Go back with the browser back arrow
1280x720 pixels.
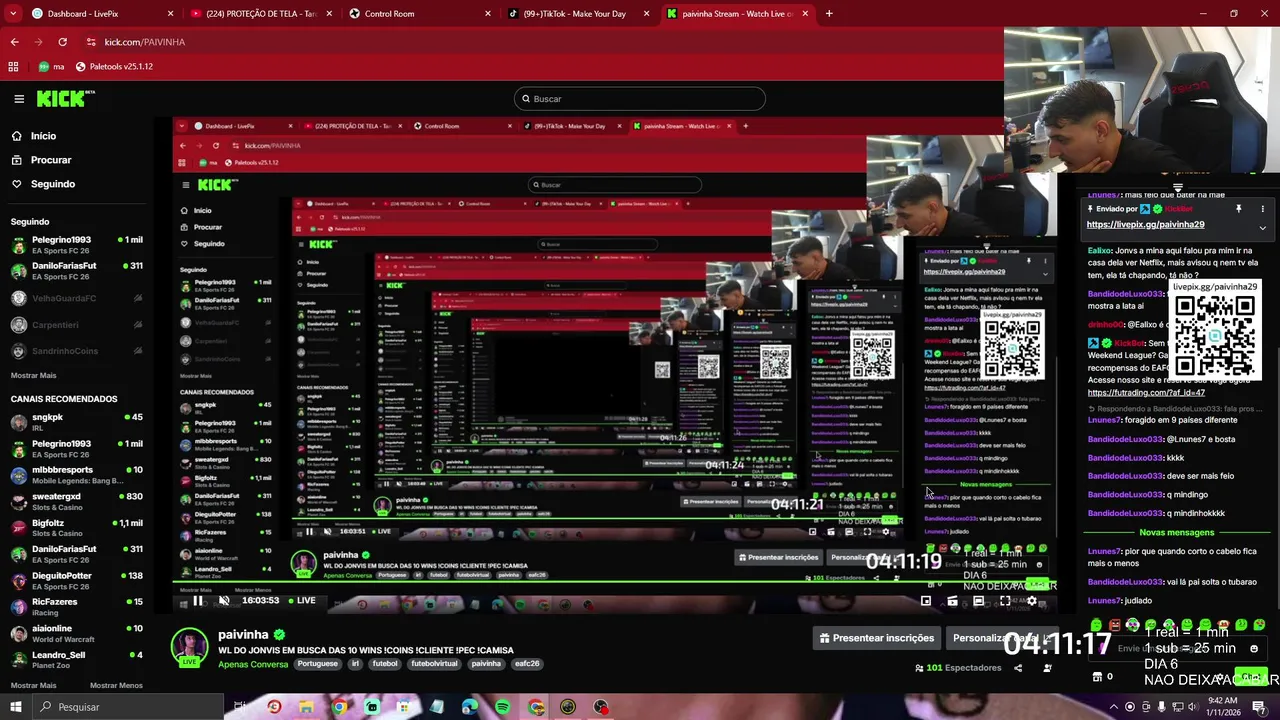[14, 42]
